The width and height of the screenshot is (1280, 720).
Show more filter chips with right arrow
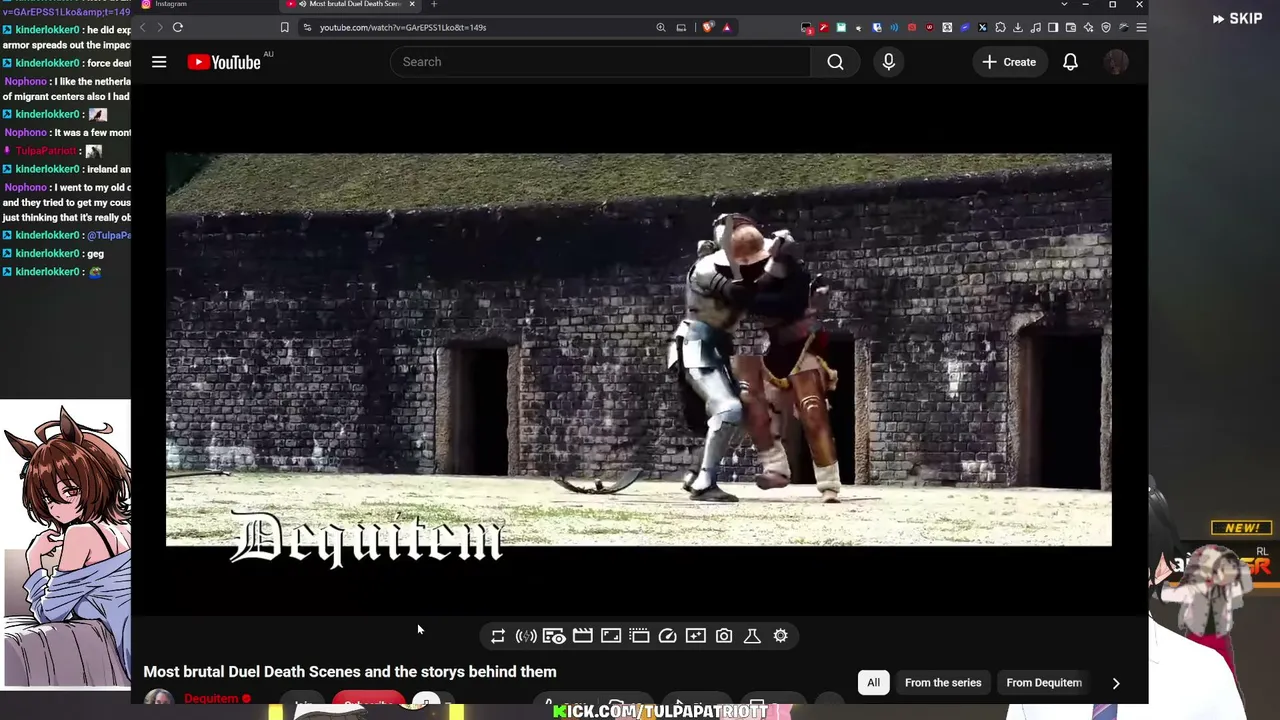click(1116, 683)
